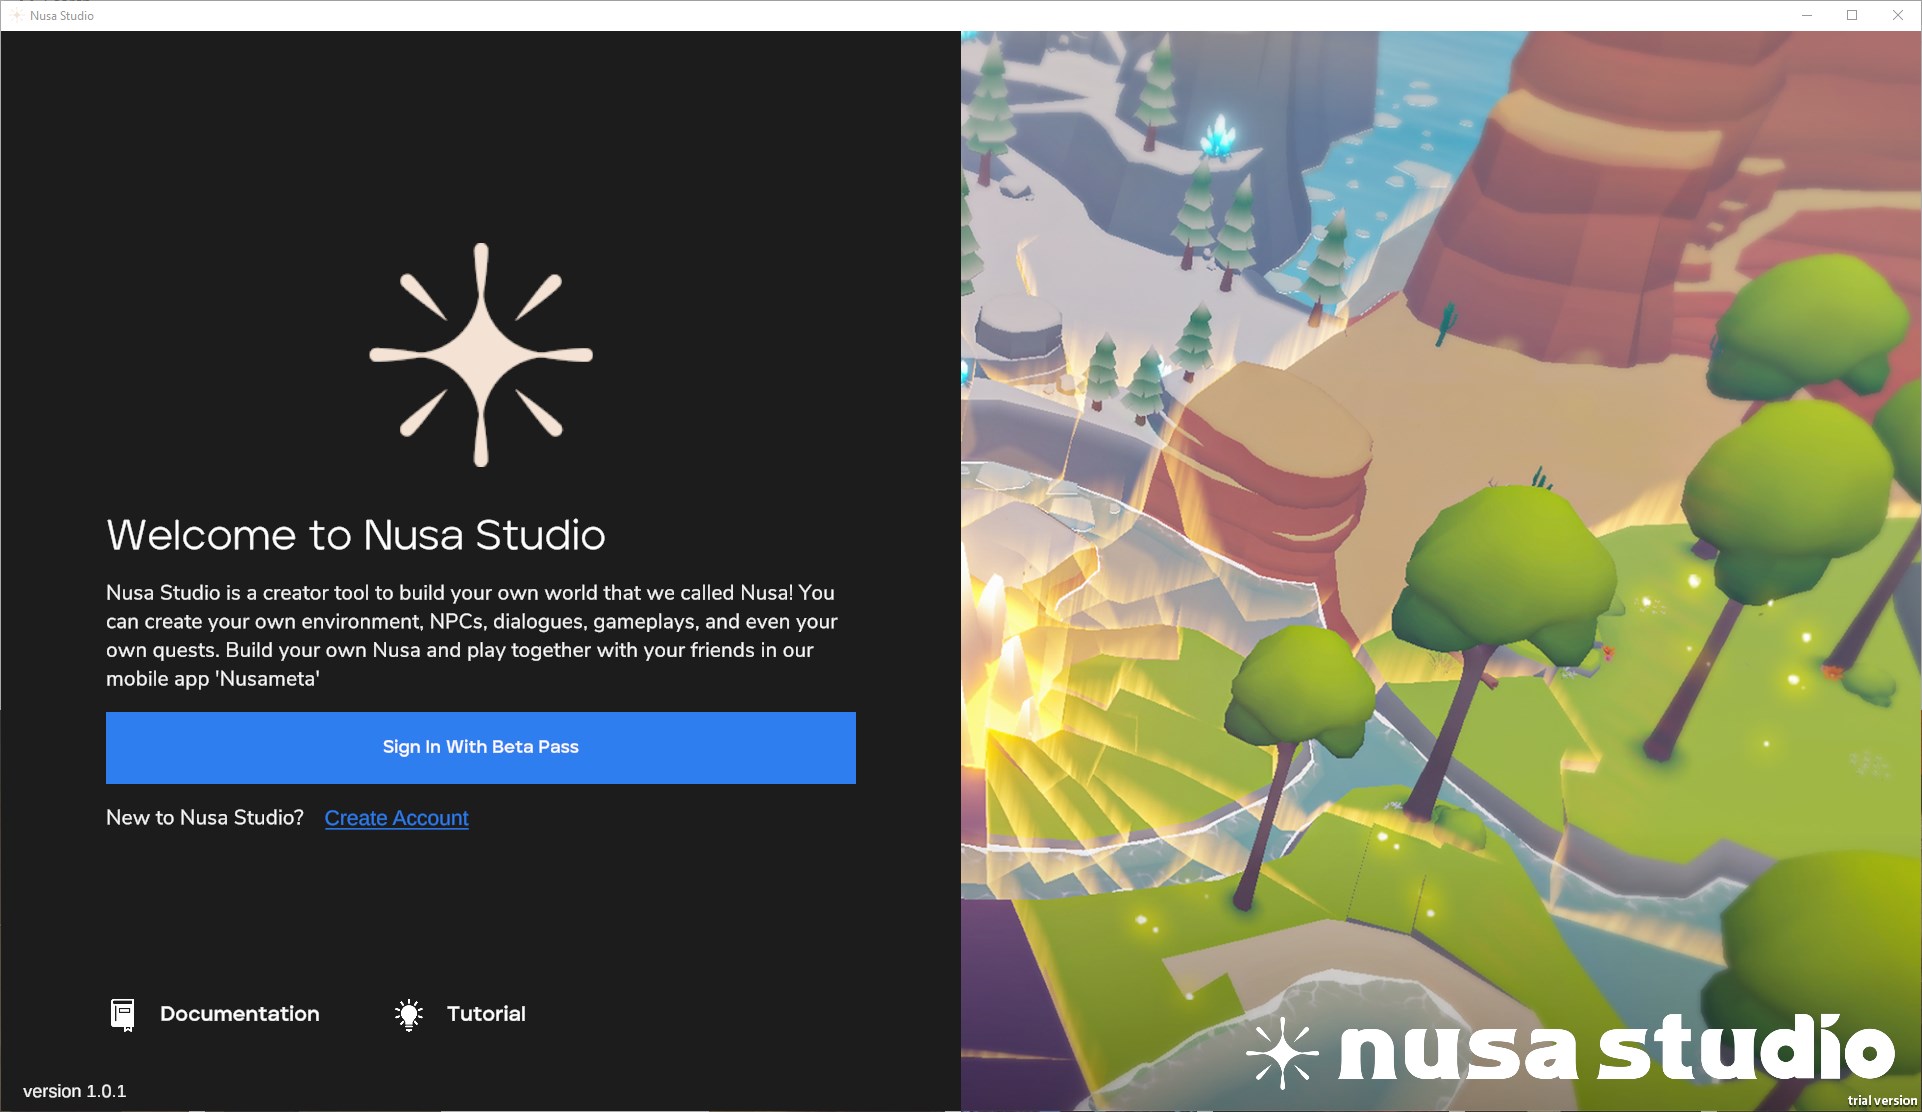Click the Sign In With Beta Pass button
Screen dimensions: 1922x1112
(480, 747)
